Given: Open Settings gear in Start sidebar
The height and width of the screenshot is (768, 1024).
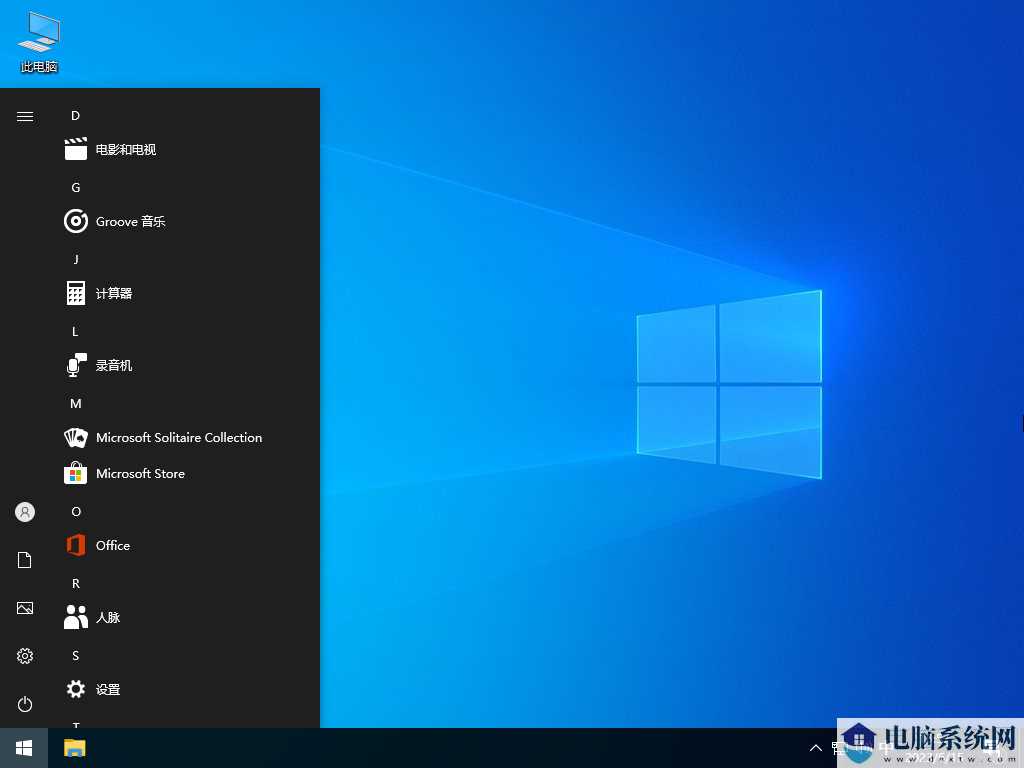Looking at the screenshot, I should 25,656.
